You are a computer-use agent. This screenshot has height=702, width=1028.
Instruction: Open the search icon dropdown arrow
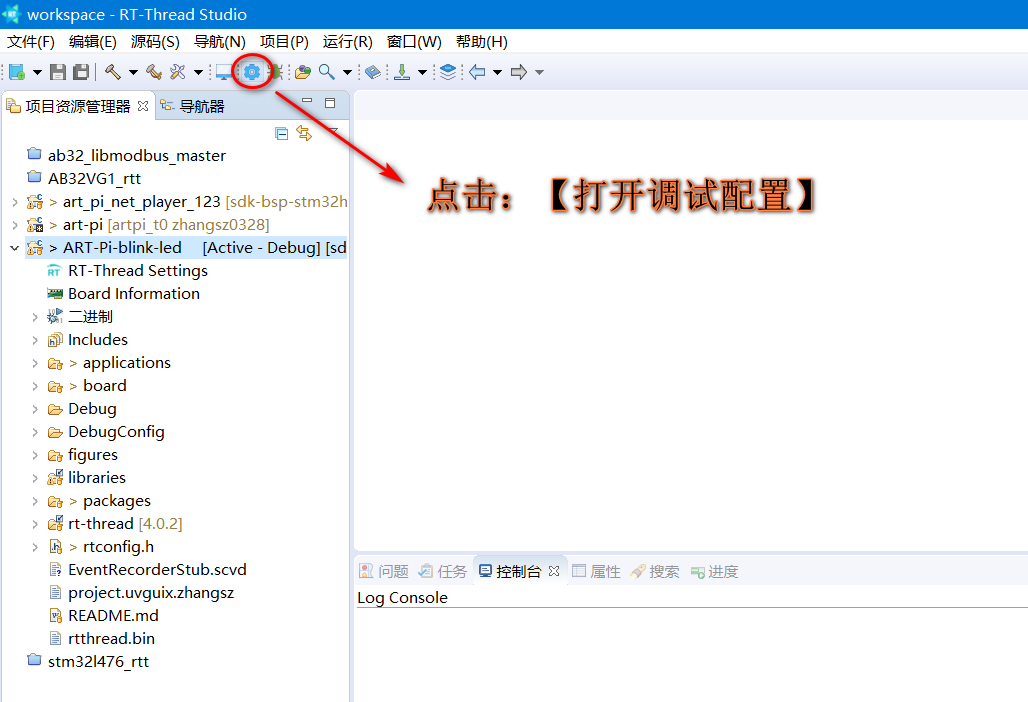347,72
